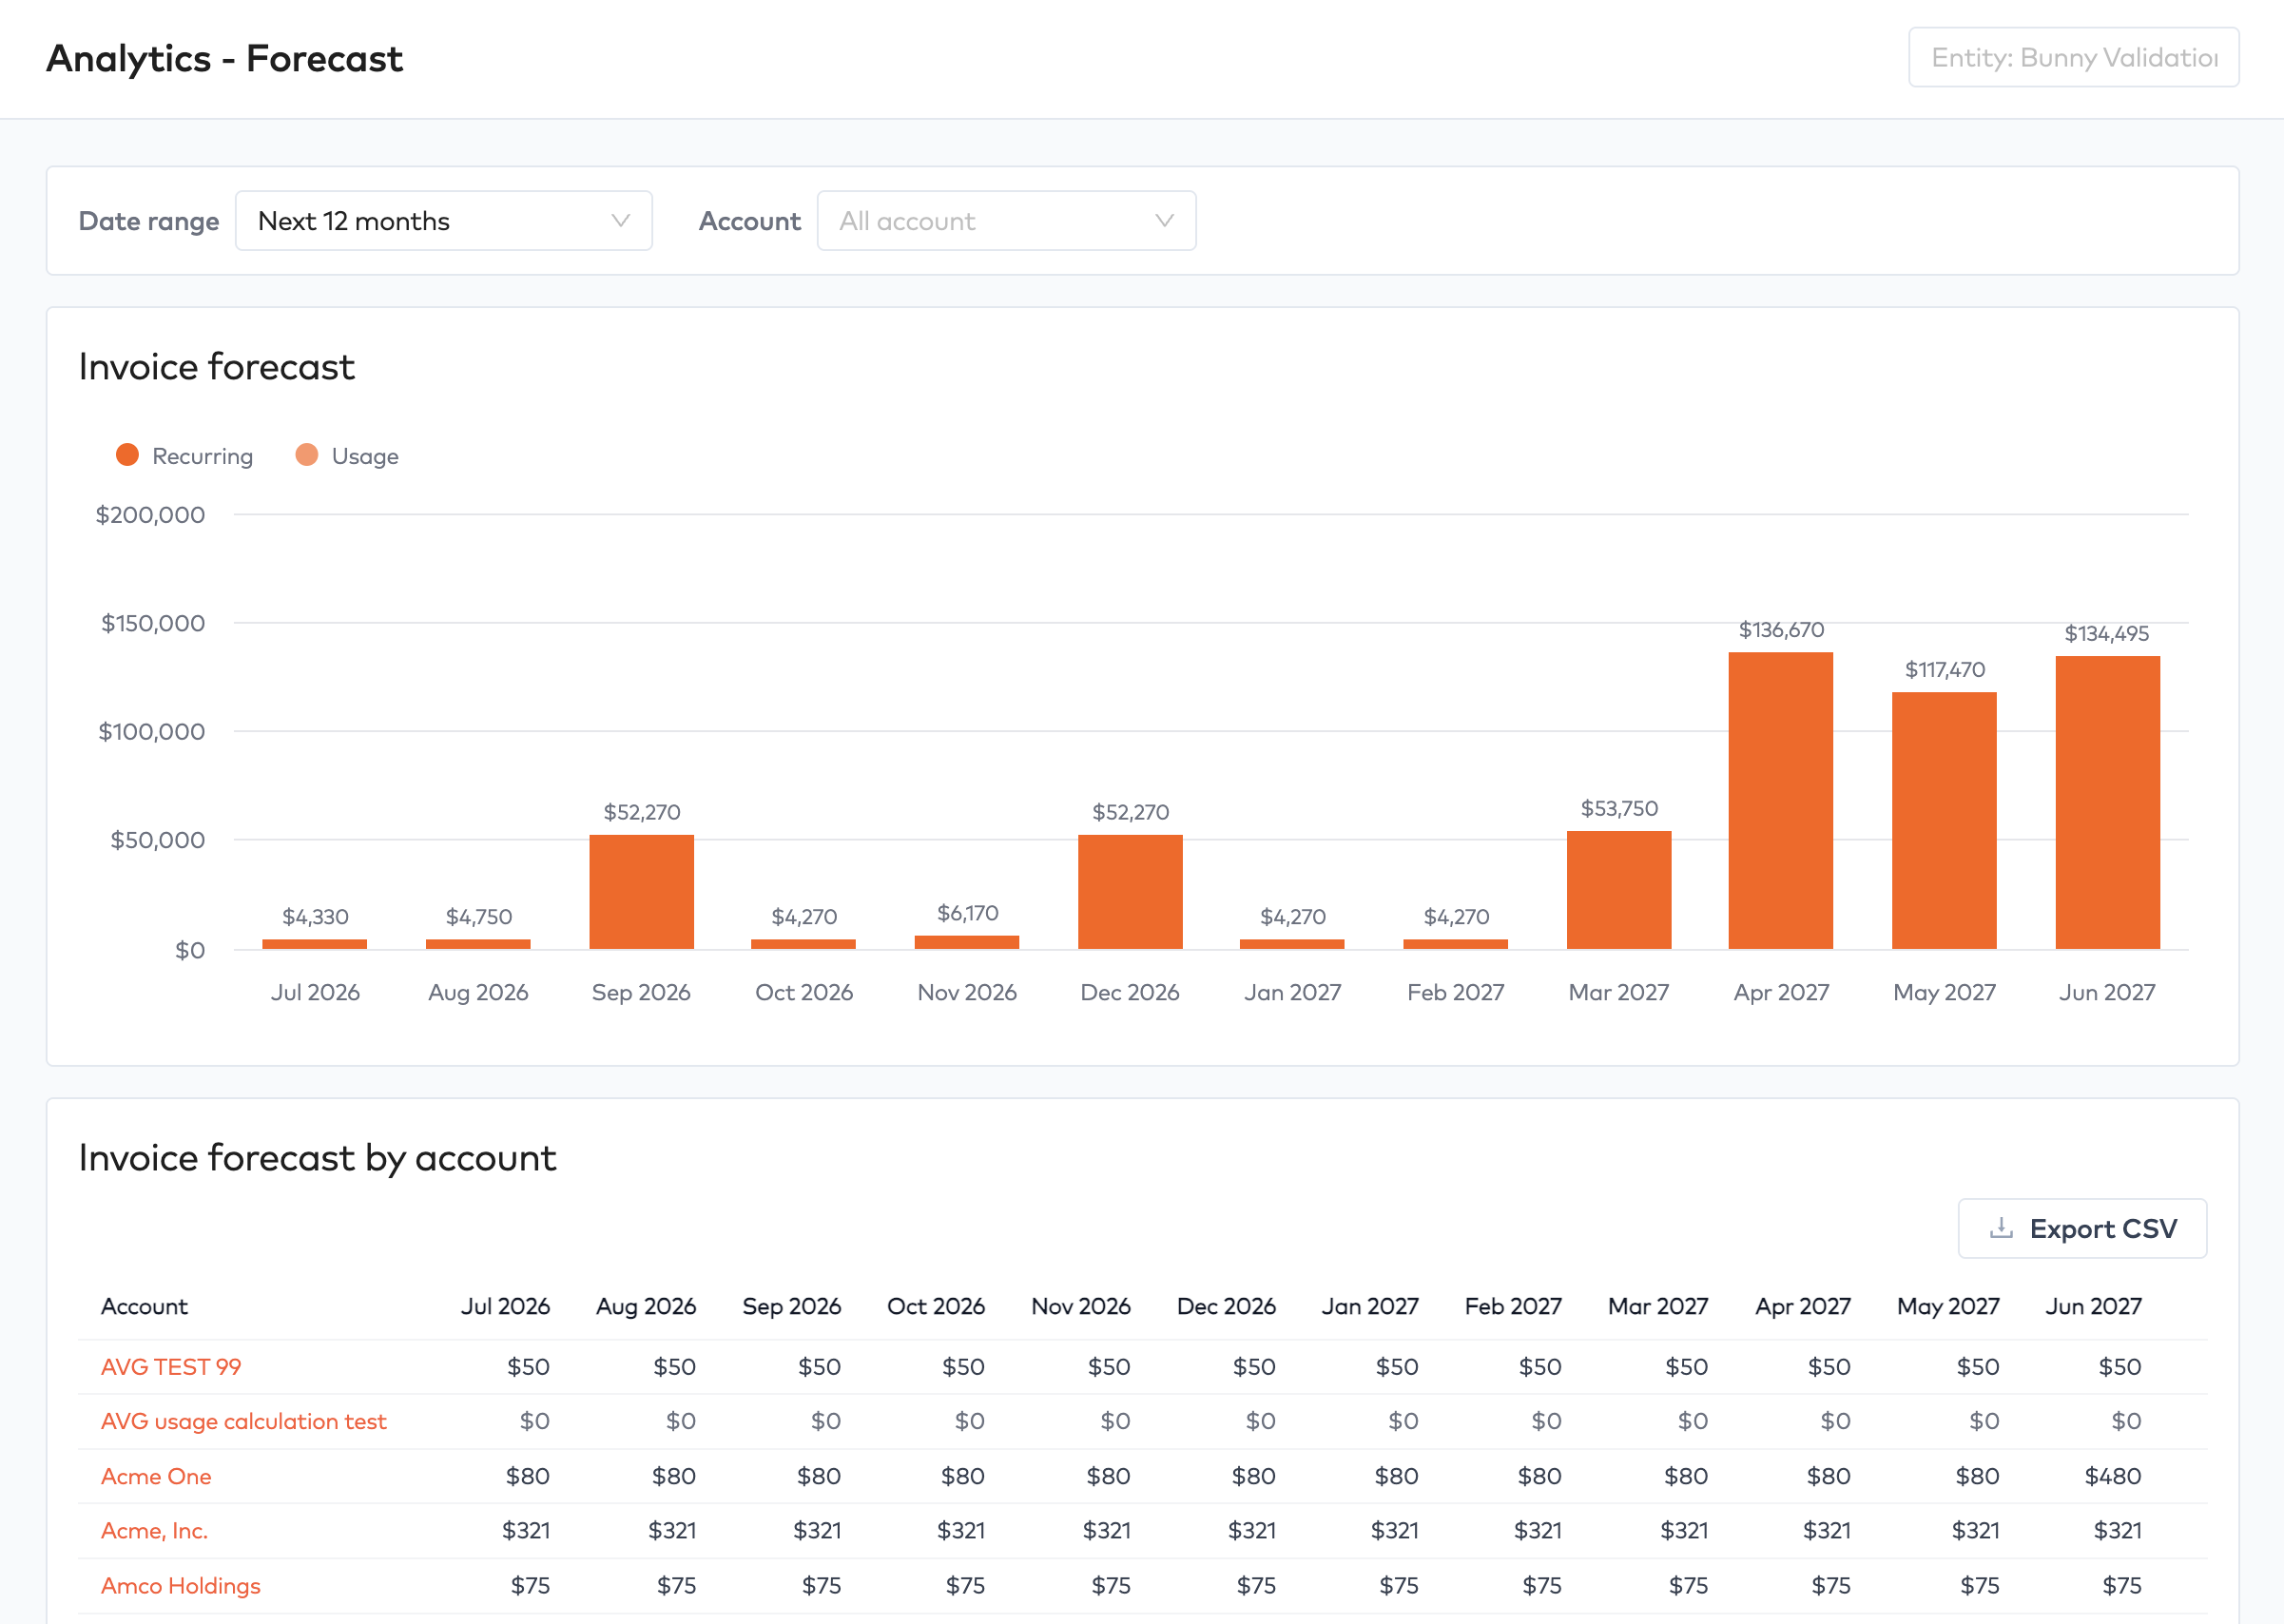The width and height of the screenshot is (2284, 1624).
Task: Click the Jul 2026 table column header
Action: (505, 1306)
